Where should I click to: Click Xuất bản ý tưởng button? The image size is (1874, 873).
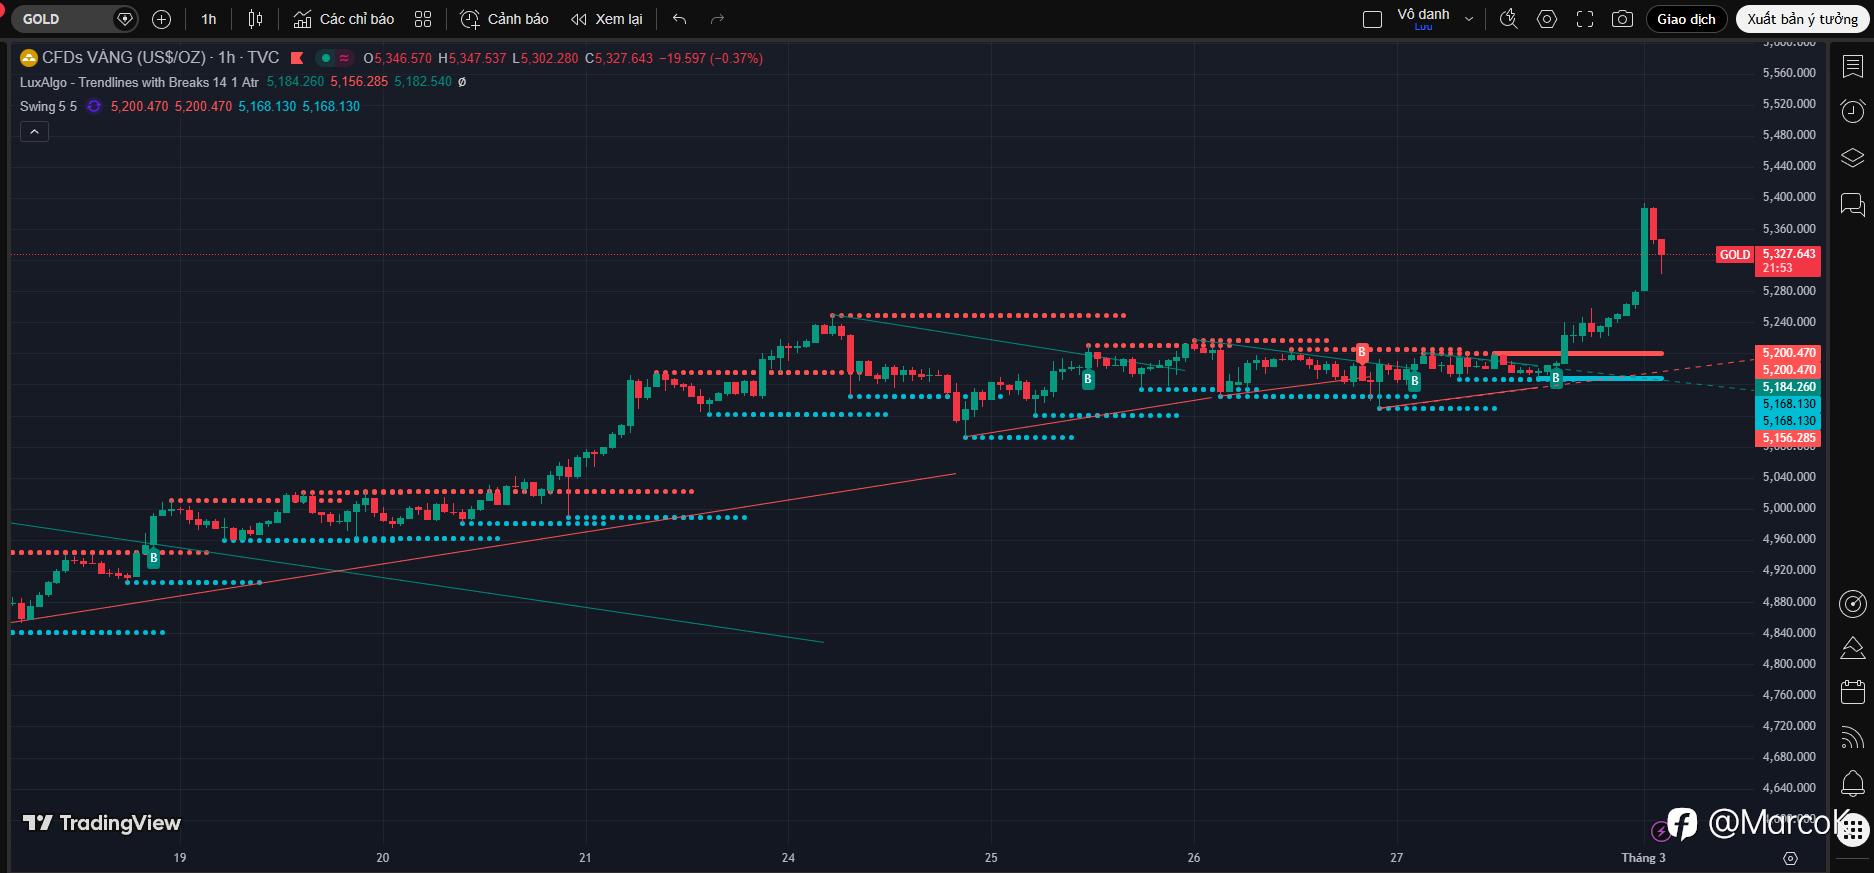point(1802,19)
